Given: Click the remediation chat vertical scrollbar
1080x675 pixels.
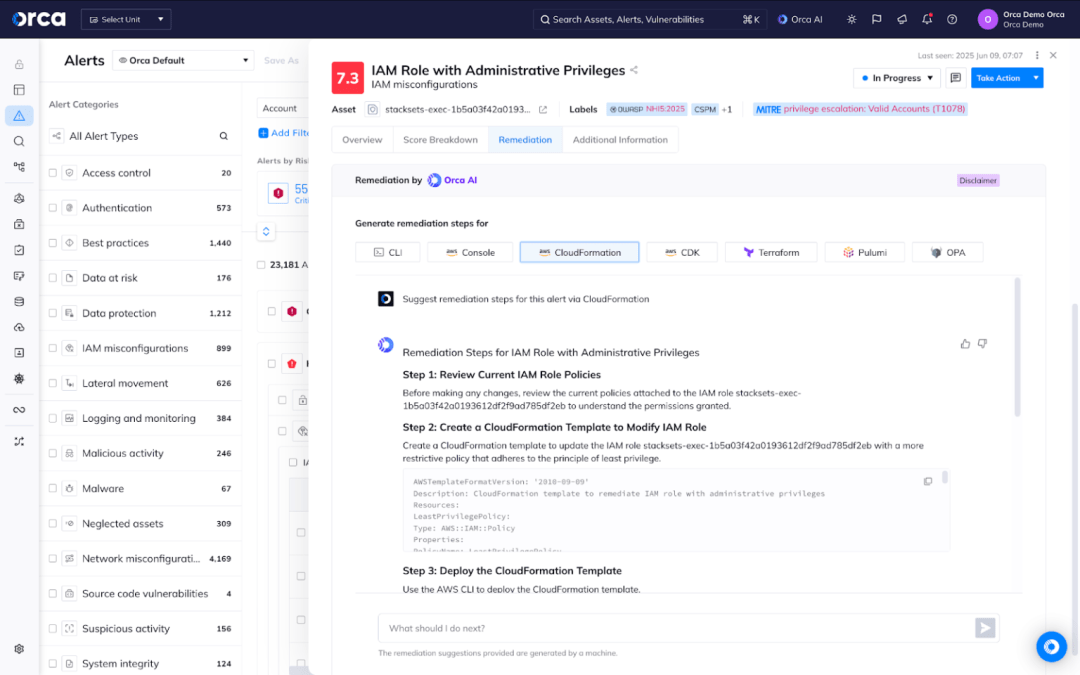Looking at the screenshot, I should click(x=1017, y=347).
